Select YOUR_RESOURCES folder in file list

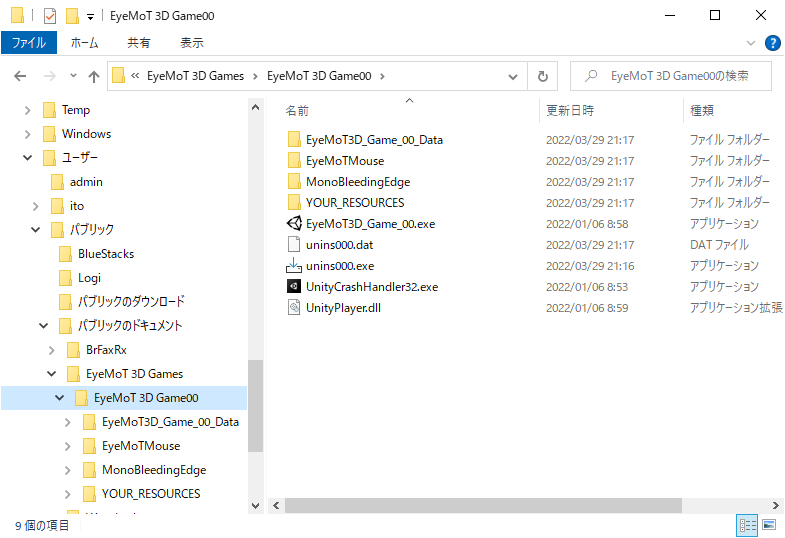(x=355, y=203)
